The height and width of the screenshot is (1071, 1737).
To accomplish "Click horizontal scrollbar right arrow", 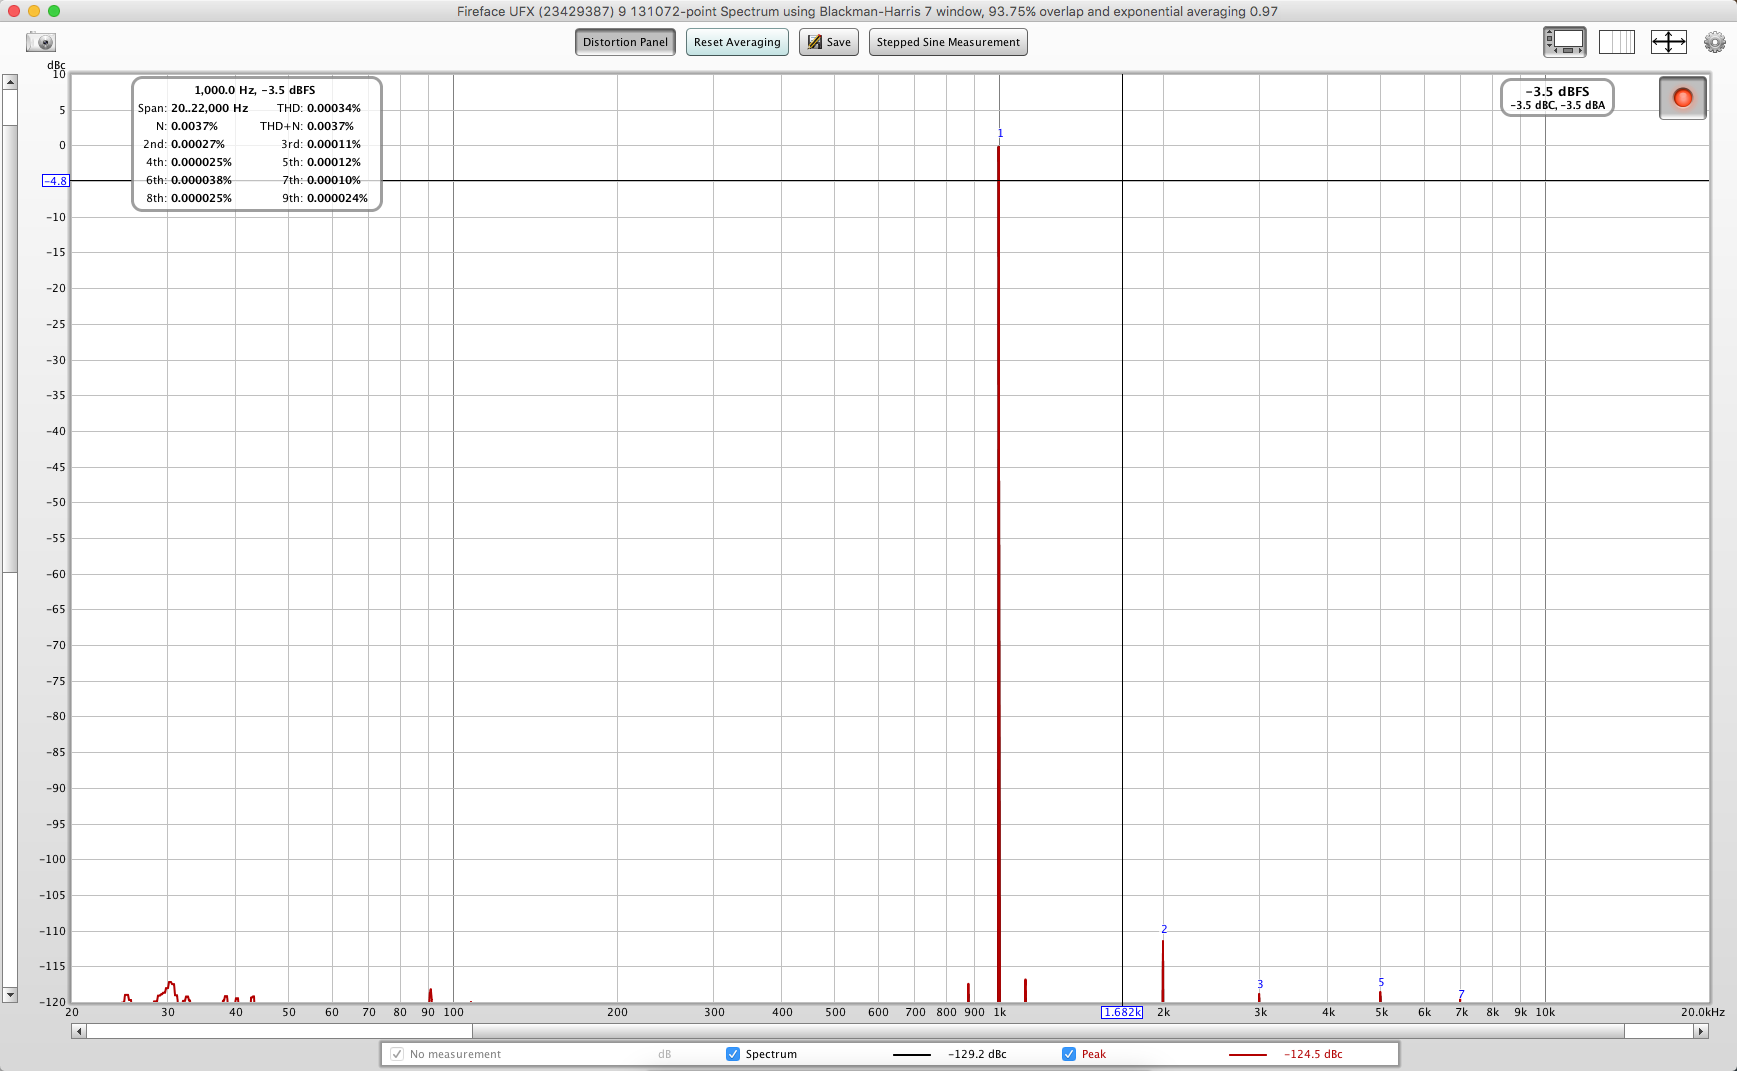I will pos(1700,1031).
